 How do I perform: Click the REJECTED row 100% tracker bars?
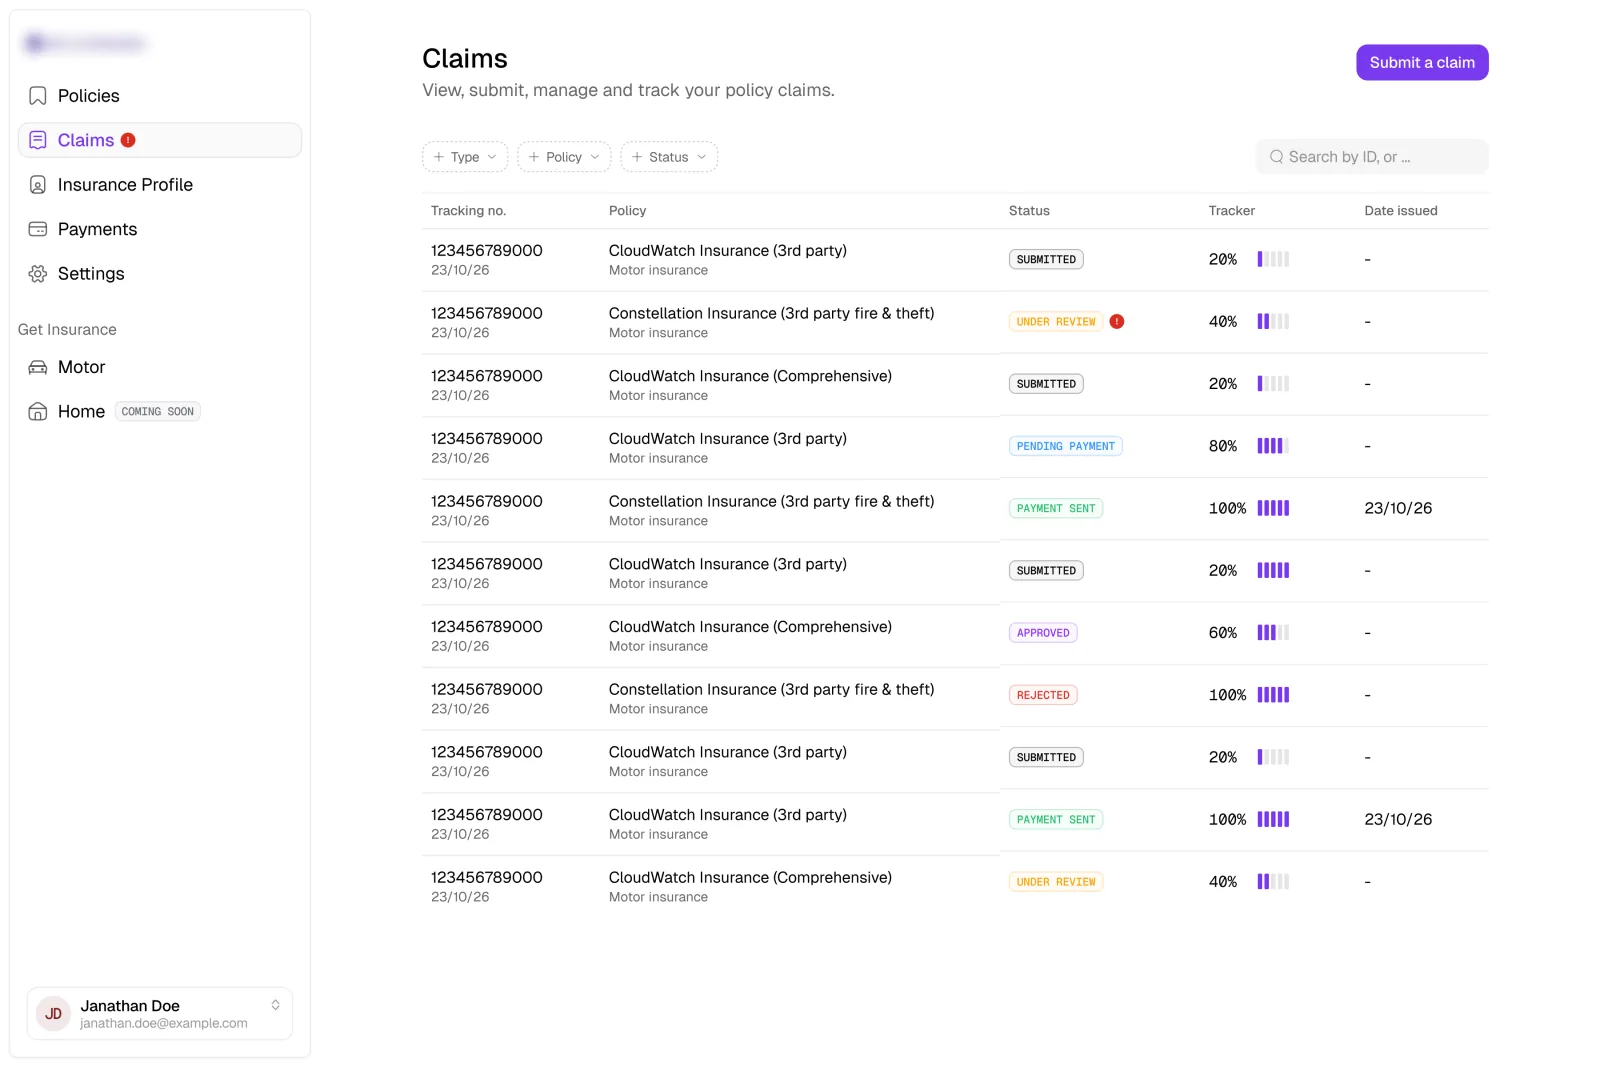1273,695
